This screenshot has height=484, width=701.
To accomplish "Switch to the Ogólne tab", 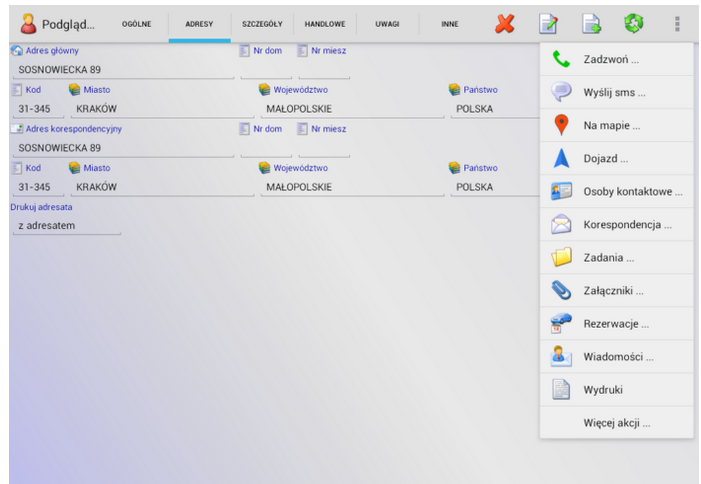I will pyautogui.click(x=136, y=23).
